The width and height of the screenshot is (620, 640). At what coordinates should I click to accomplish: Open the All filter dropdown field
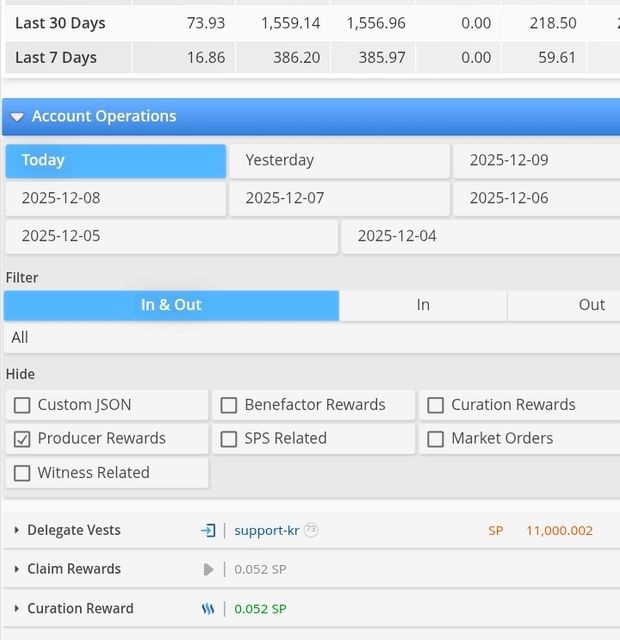tap(310, 338)
